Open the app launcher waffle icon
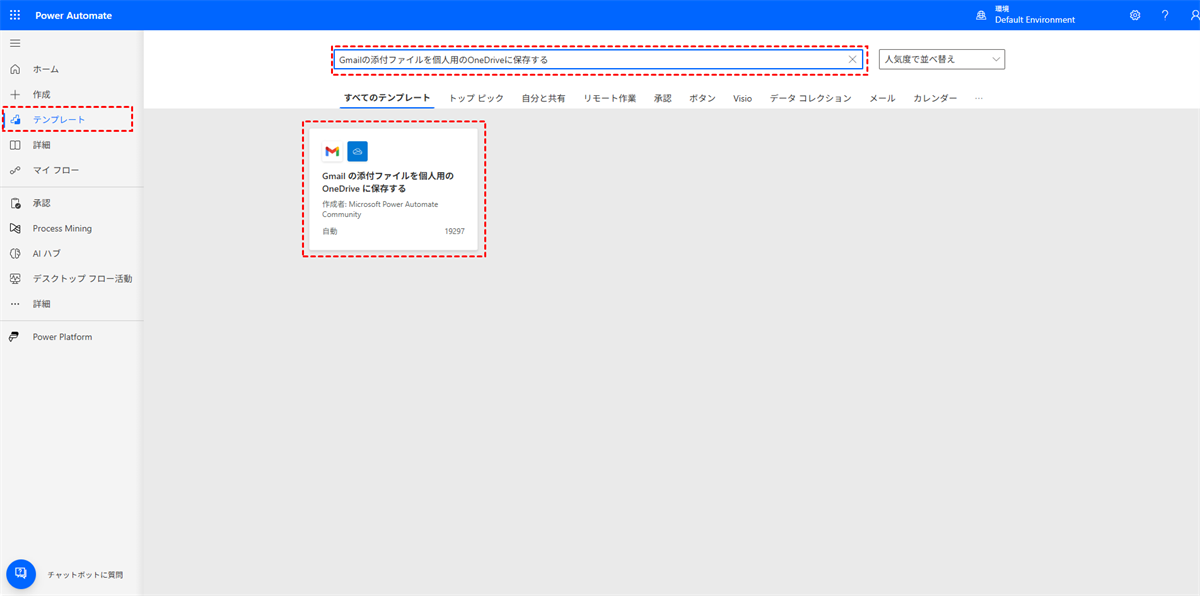1200x596 pixels. coord(15,16)
